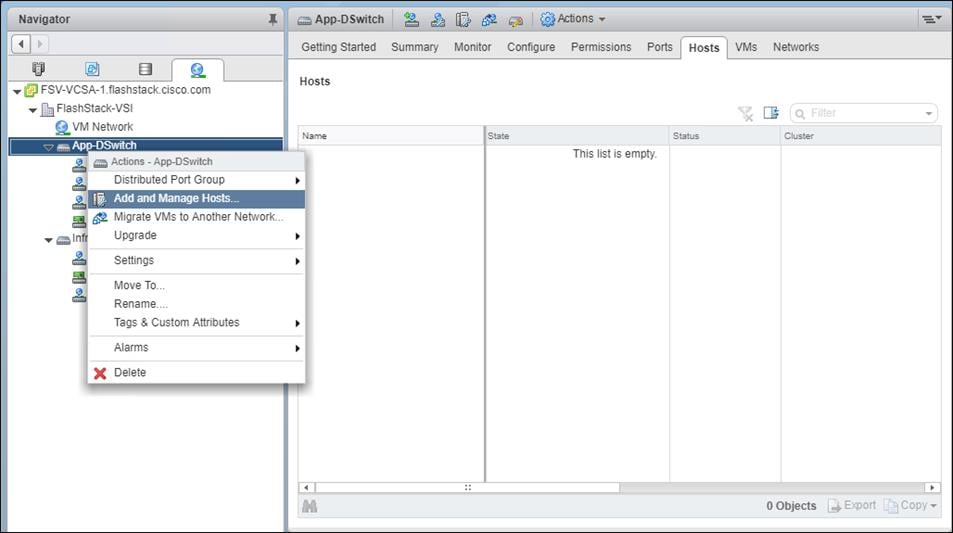
Task: Switch to the Getting Started tab
Action: [339, 47]
